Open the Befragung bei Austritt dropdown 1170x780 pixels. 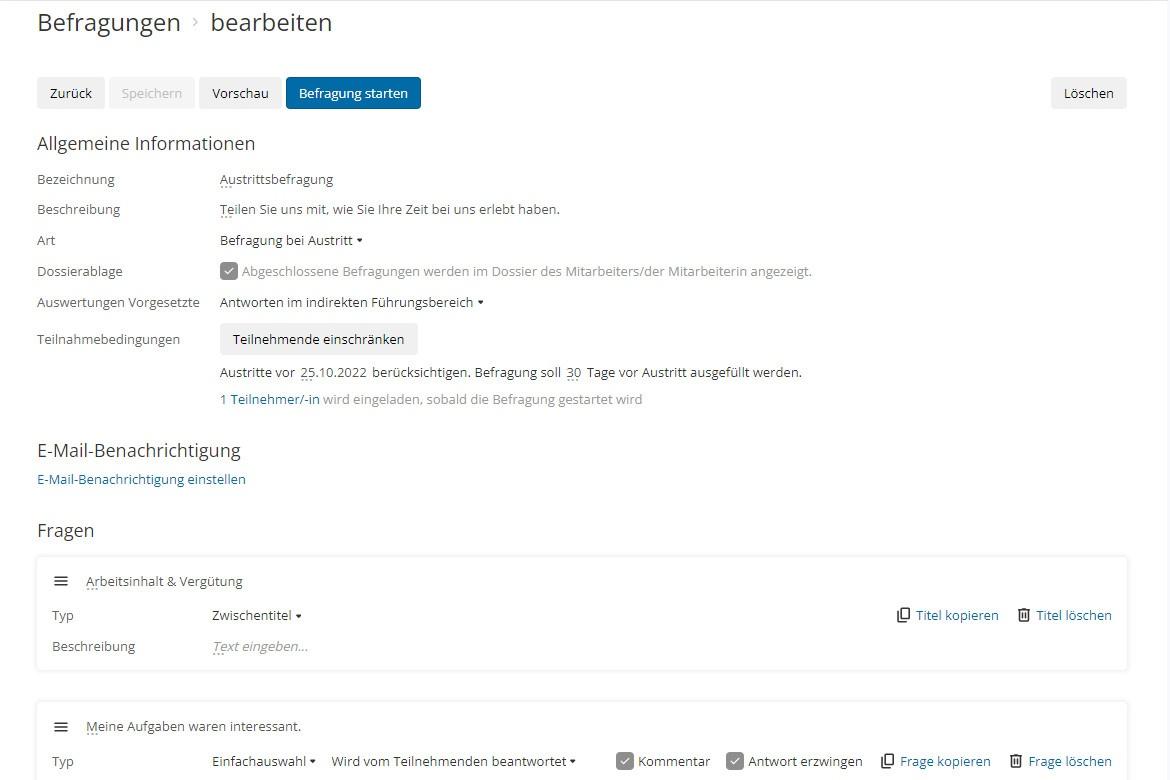tap(291, 240)
